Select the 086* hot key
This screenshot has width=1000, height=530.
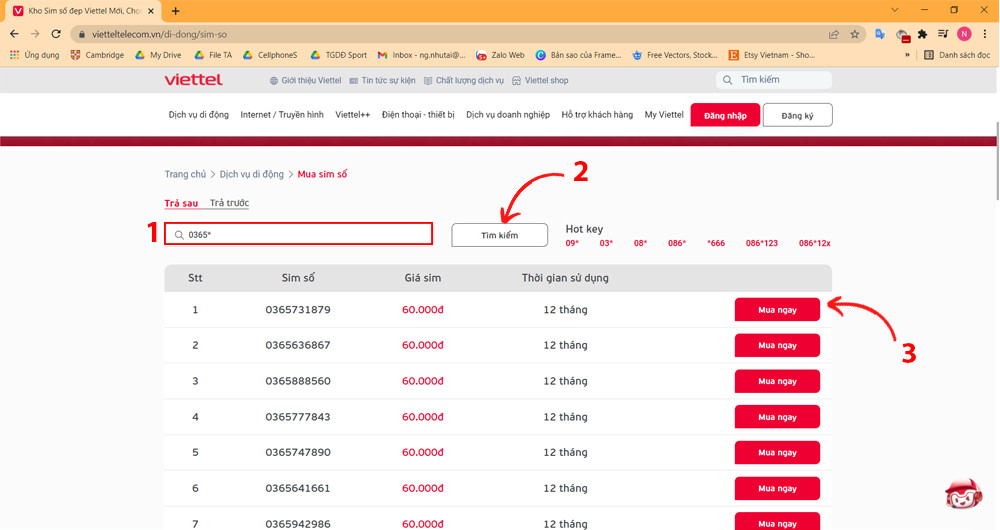(x=677, y=243)
